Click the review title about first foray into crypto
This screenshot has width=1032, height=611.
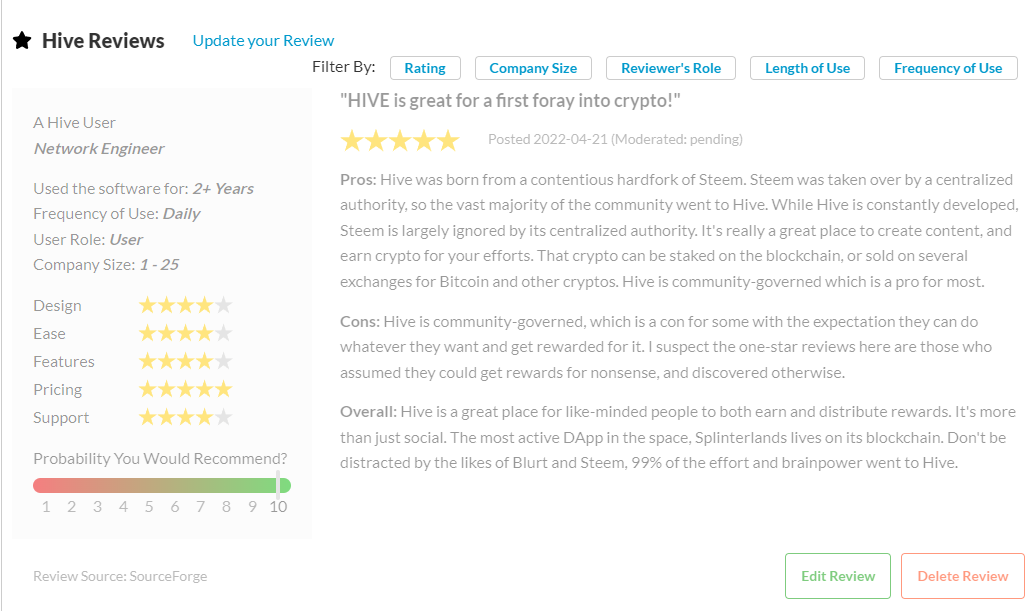510,101
